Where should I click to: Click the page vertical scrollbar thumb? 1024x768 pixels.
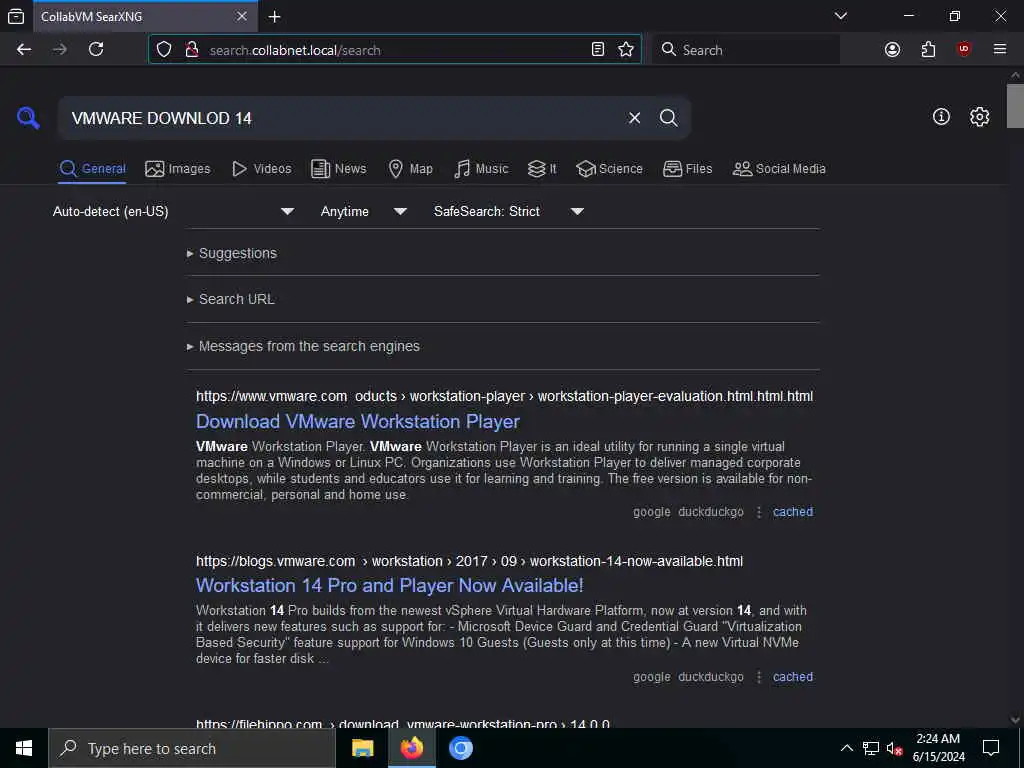click(1015, 106)
